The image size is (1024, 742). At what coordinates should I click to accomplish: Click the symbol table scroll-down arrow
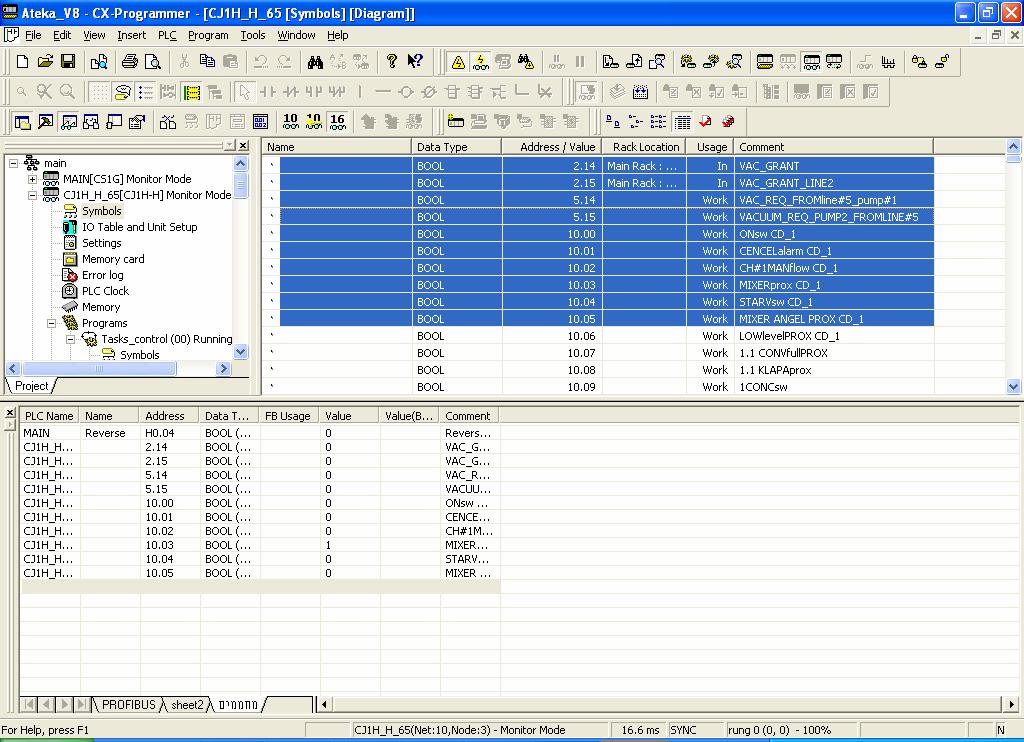(1014, 387)
